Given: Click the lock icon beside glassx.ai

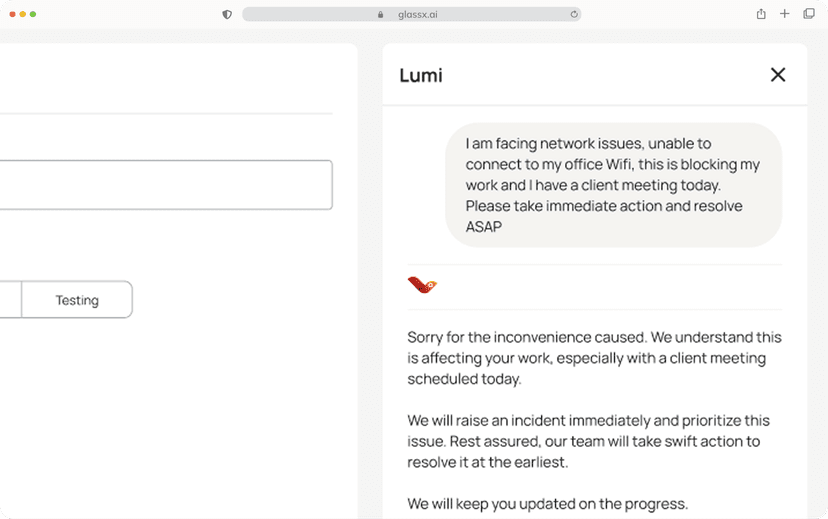Looking at the screenshot, I should (x=381, y=15).
